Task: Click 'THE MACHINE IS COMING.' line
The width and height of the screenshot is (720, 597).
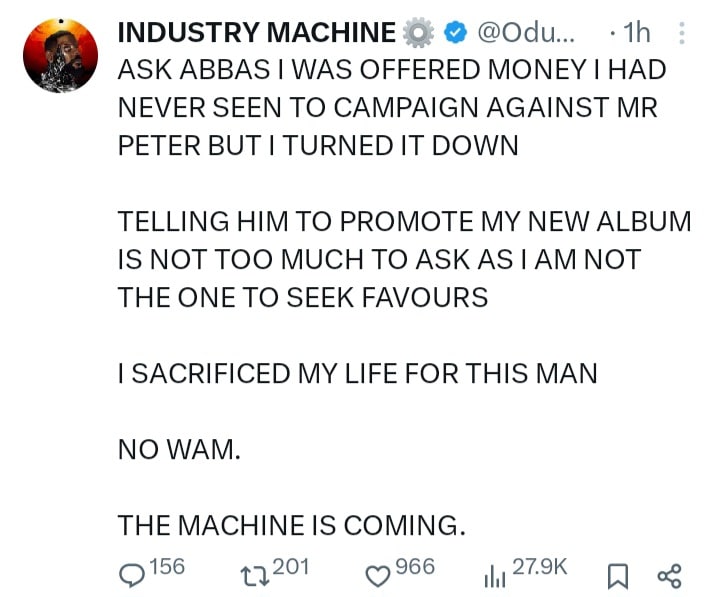Action: (291, 524)
